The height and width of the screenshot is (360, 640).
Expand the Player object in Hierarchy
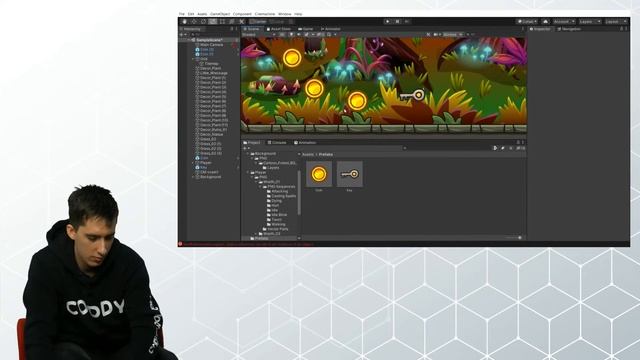[x=193, y=162]
